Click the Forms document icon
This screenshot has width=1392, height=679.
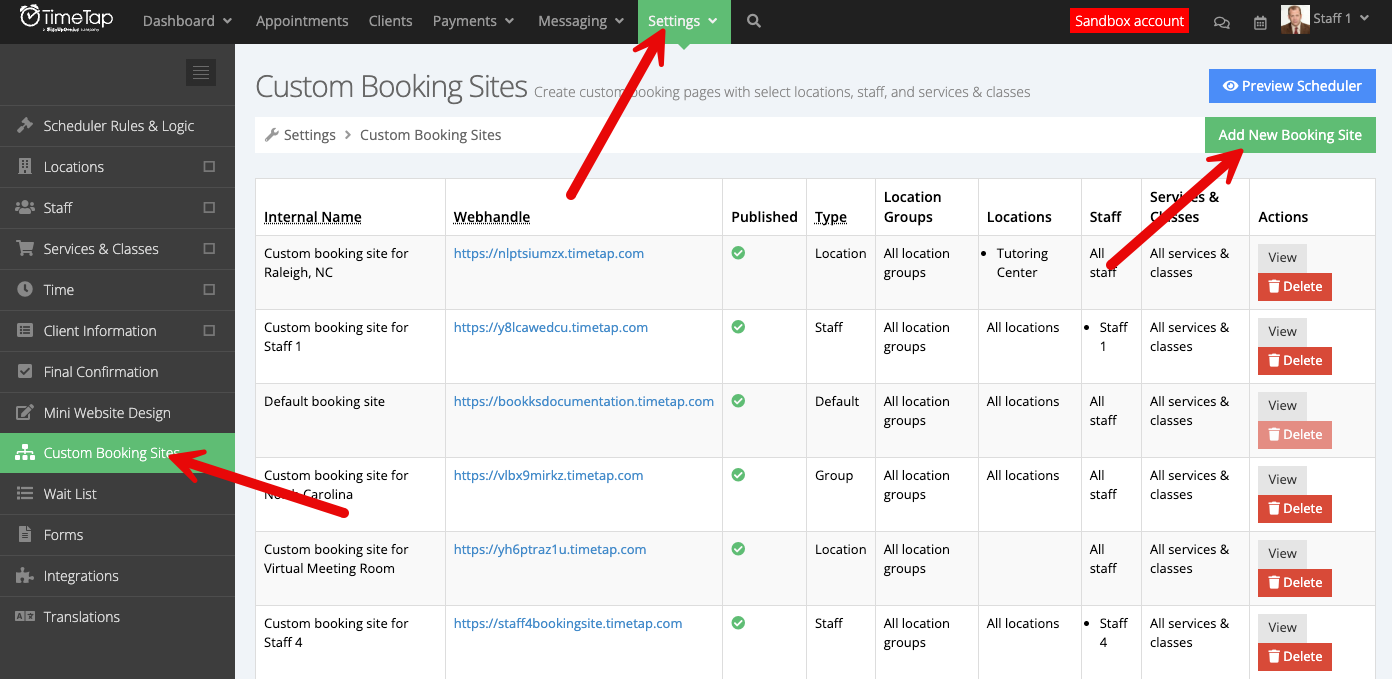tap(25, 535)
